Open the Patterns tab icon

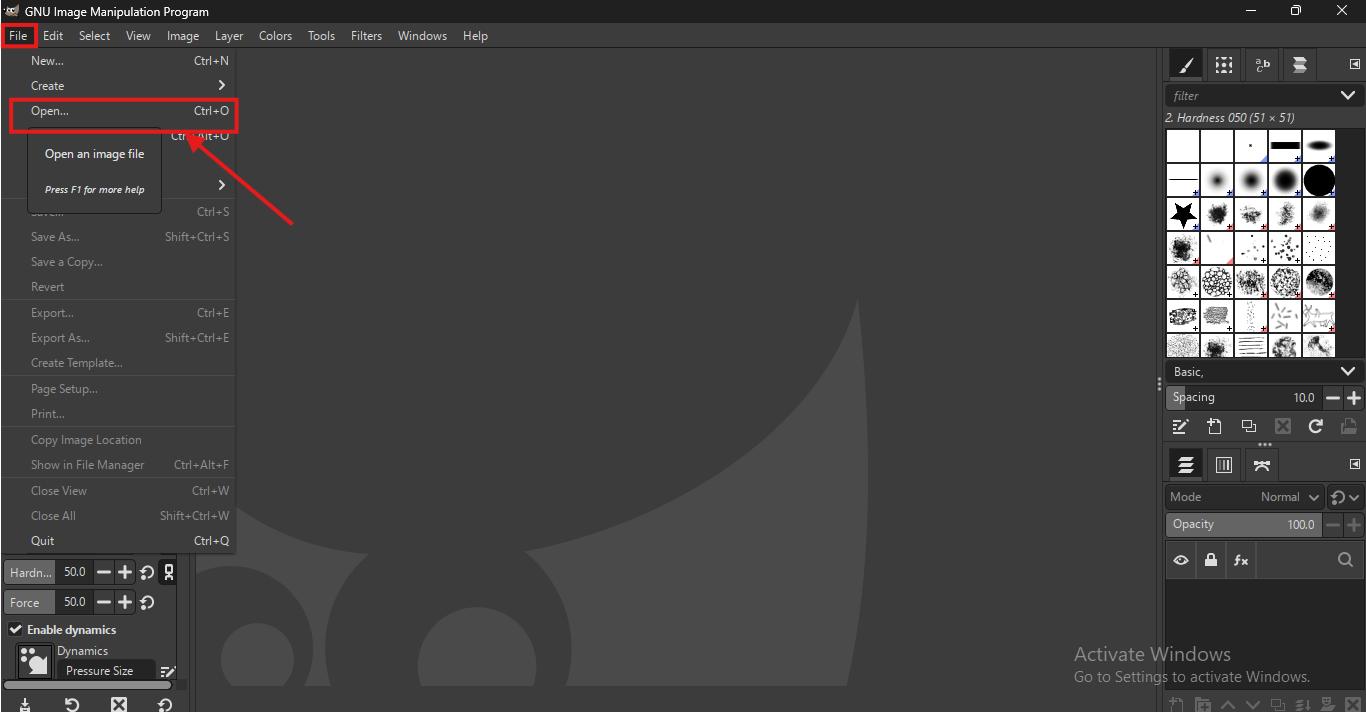(1224, 65)
